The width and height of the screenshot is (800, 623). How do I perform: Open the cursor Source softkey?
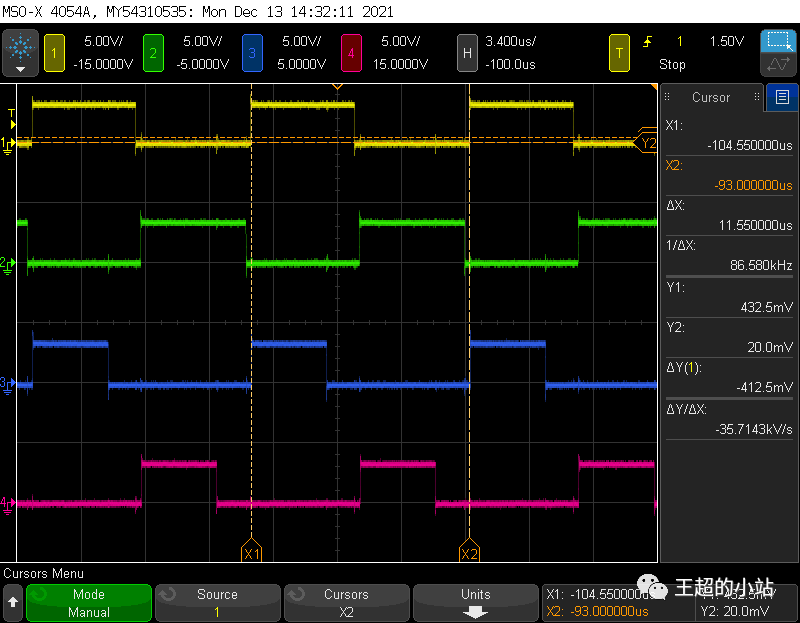217,603
